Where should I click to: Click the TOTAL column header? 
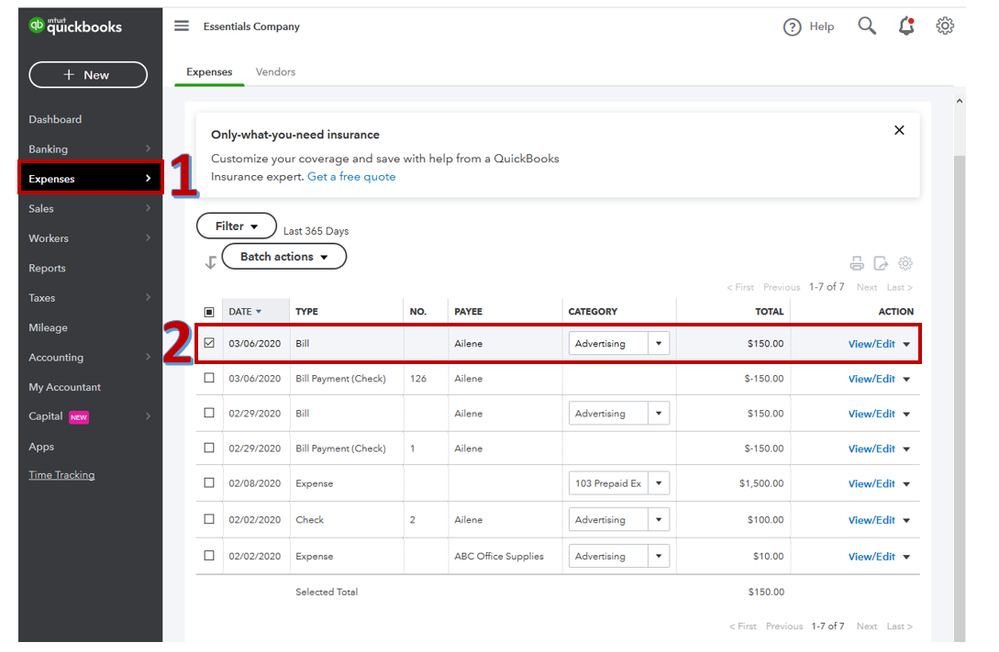[x=769, y=312]
